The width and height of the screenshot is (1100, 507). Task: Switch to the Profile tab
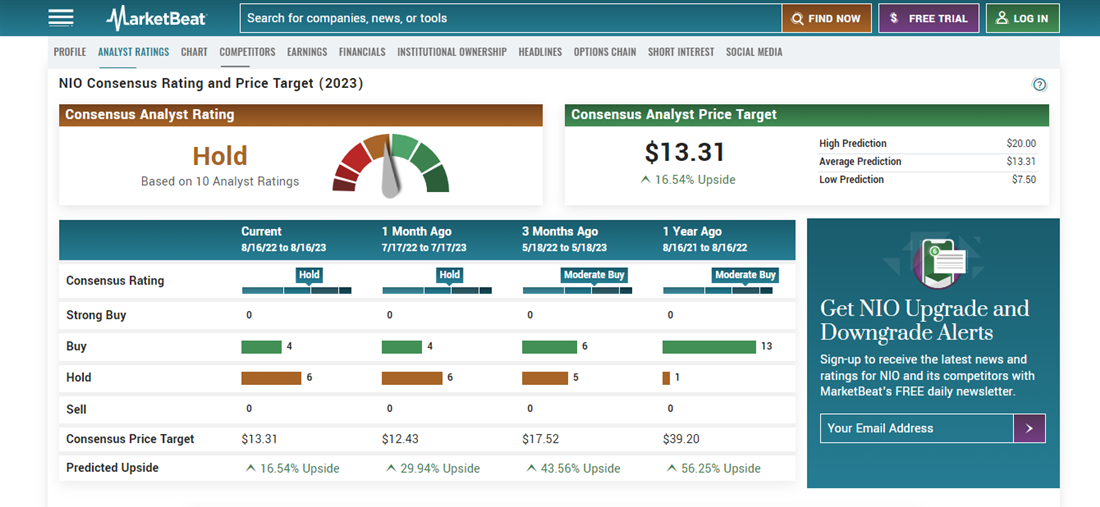70,52
